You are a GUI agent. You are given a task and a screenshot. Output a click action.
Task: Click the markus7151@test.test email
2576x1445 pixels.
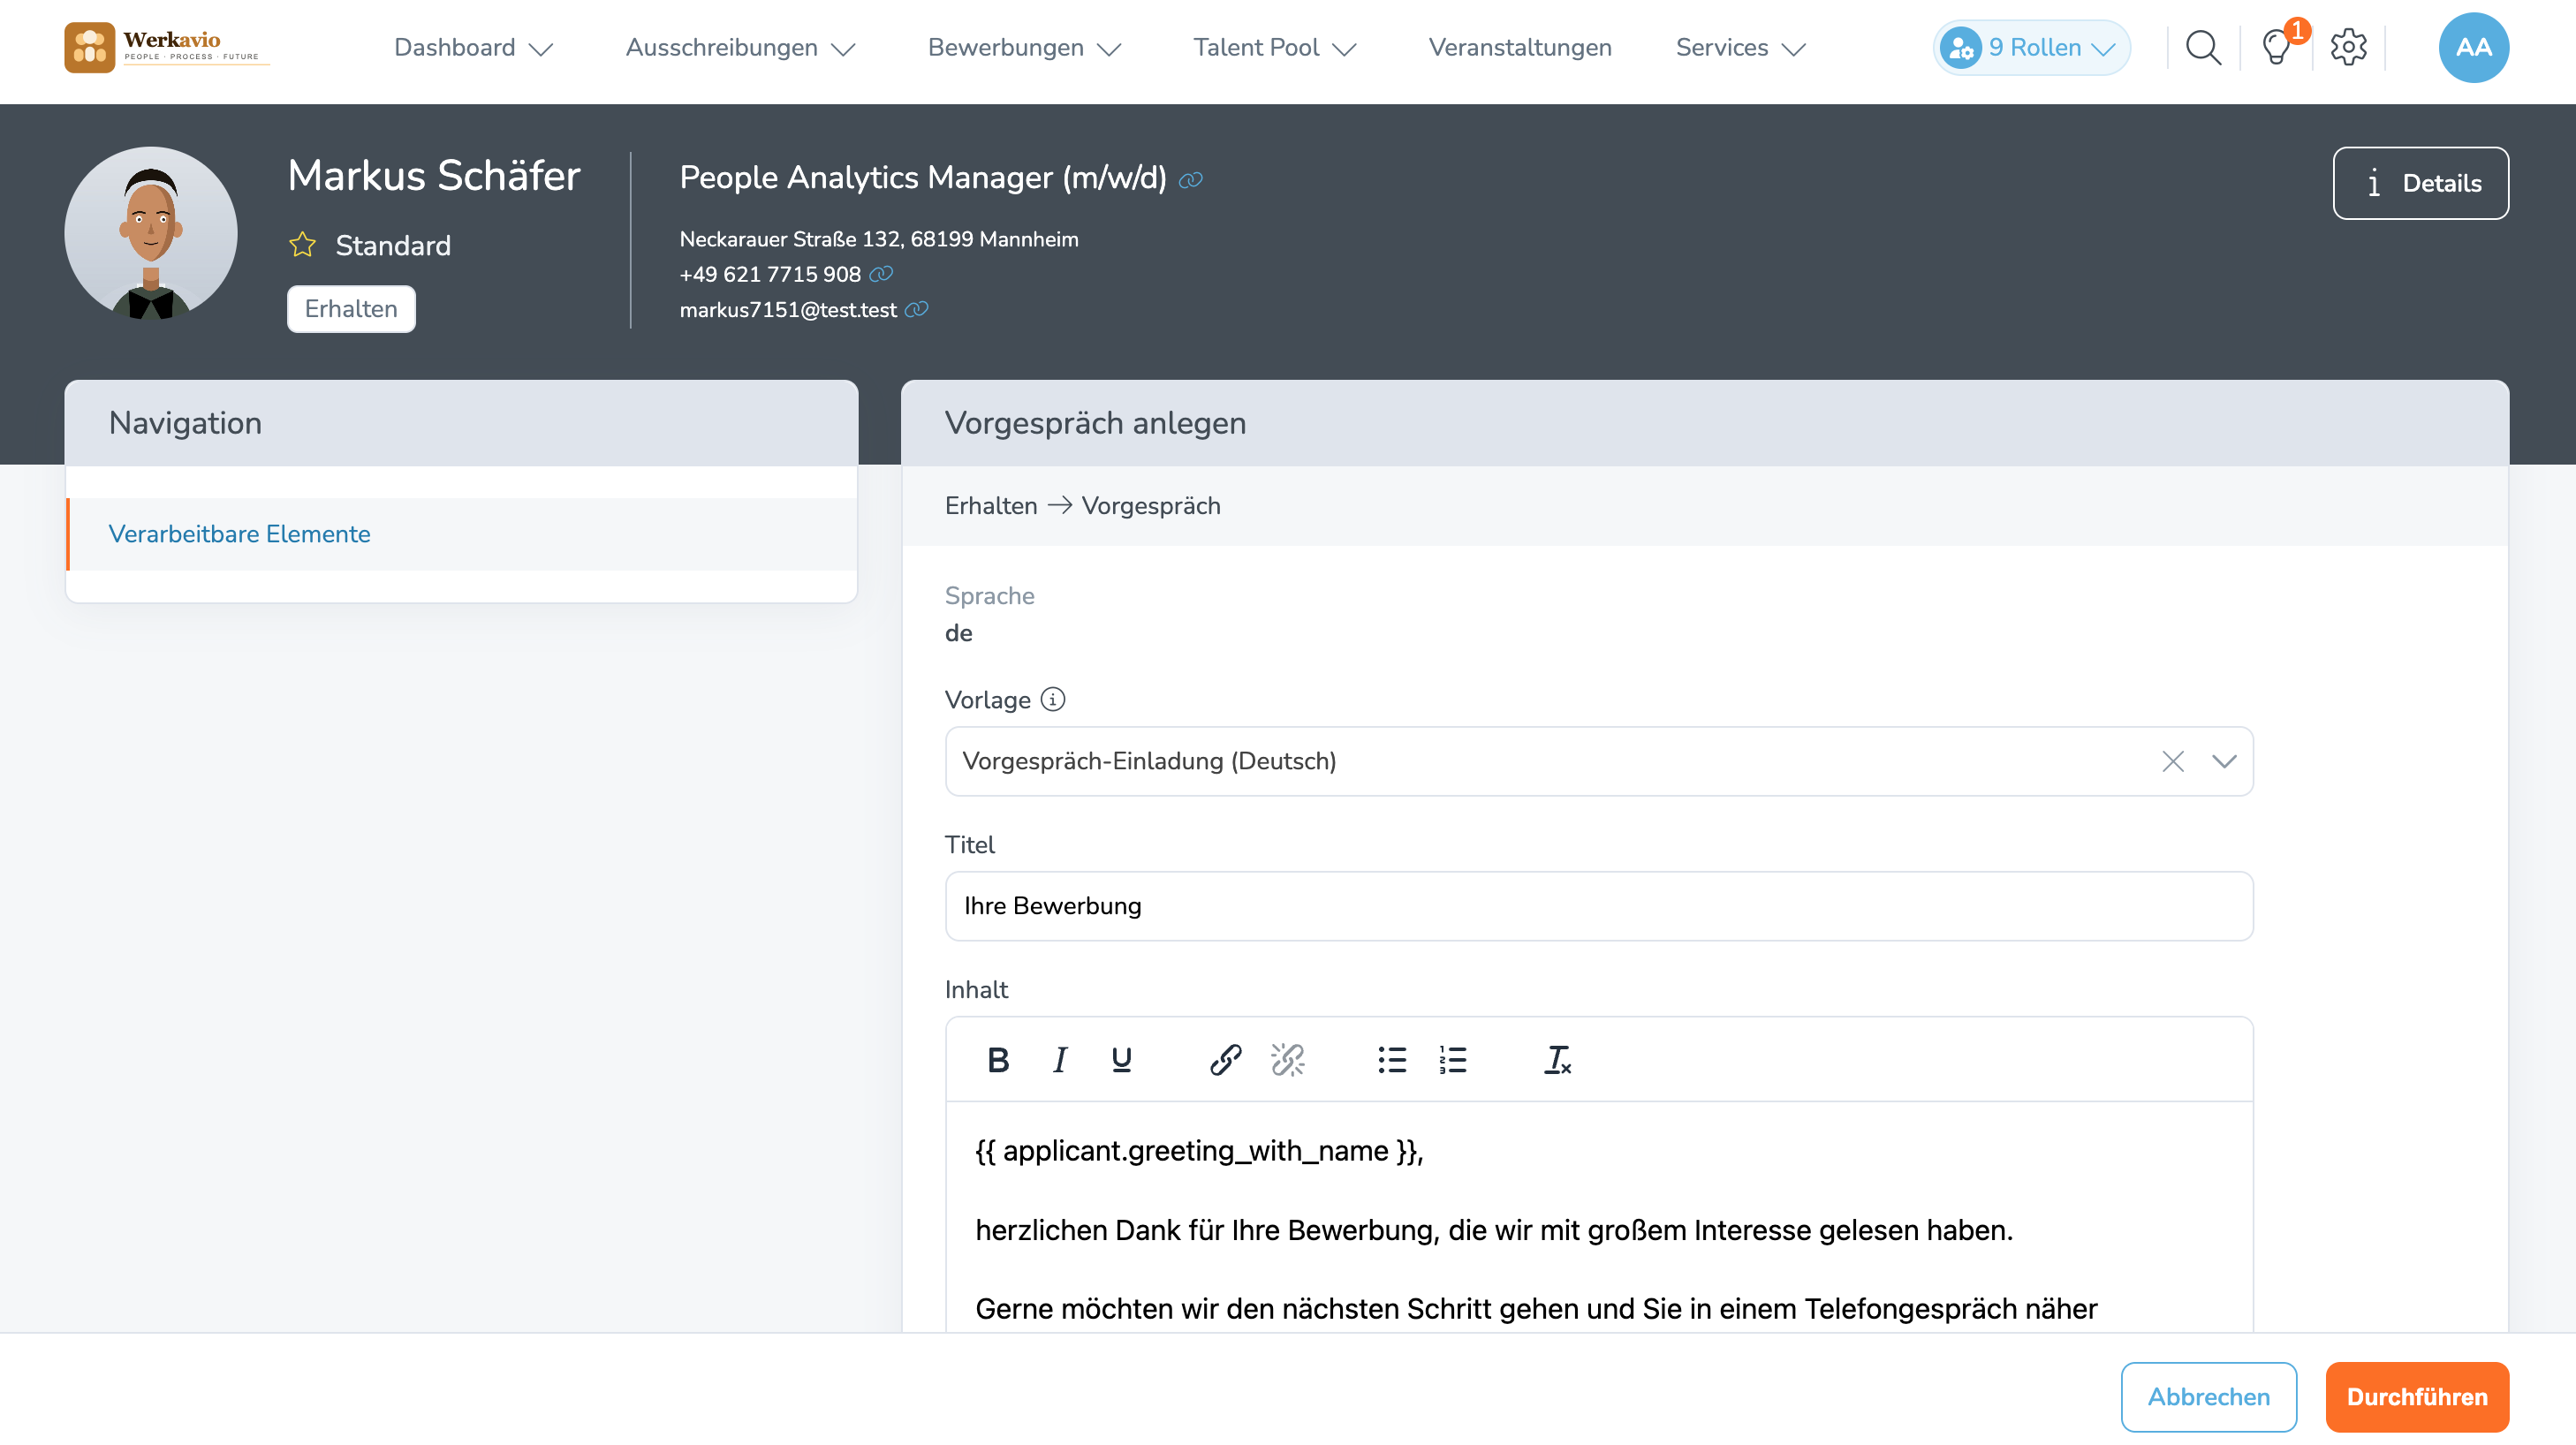[x=788, y=310]
